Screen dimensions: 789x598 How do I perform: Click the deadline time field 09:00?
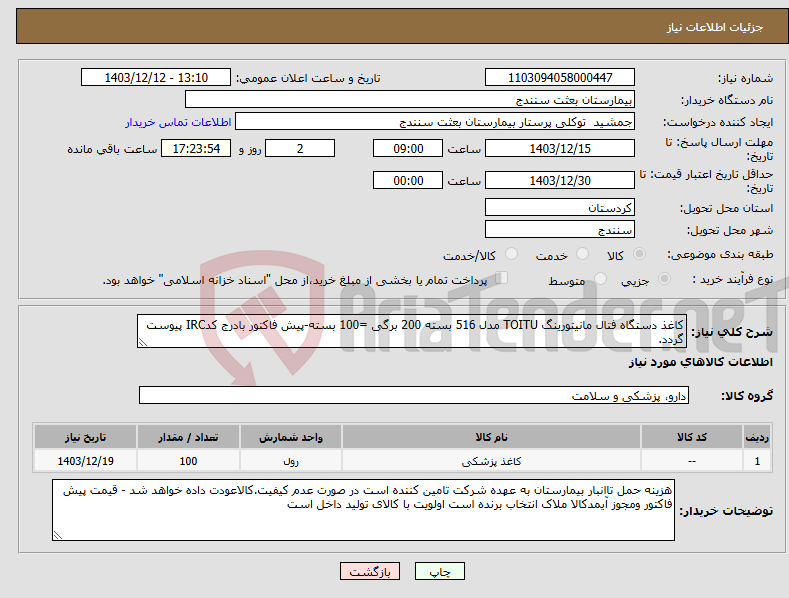tap(408, 148)
